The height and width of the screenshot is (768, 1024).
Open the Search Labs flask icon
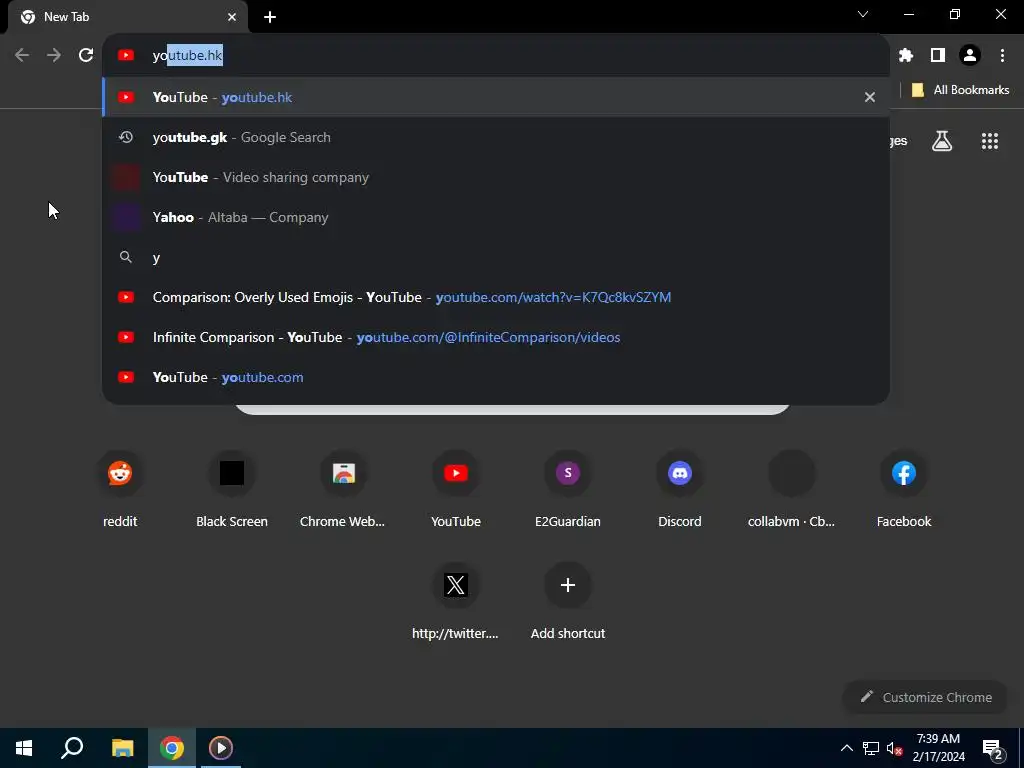click(x=942, y=141)
